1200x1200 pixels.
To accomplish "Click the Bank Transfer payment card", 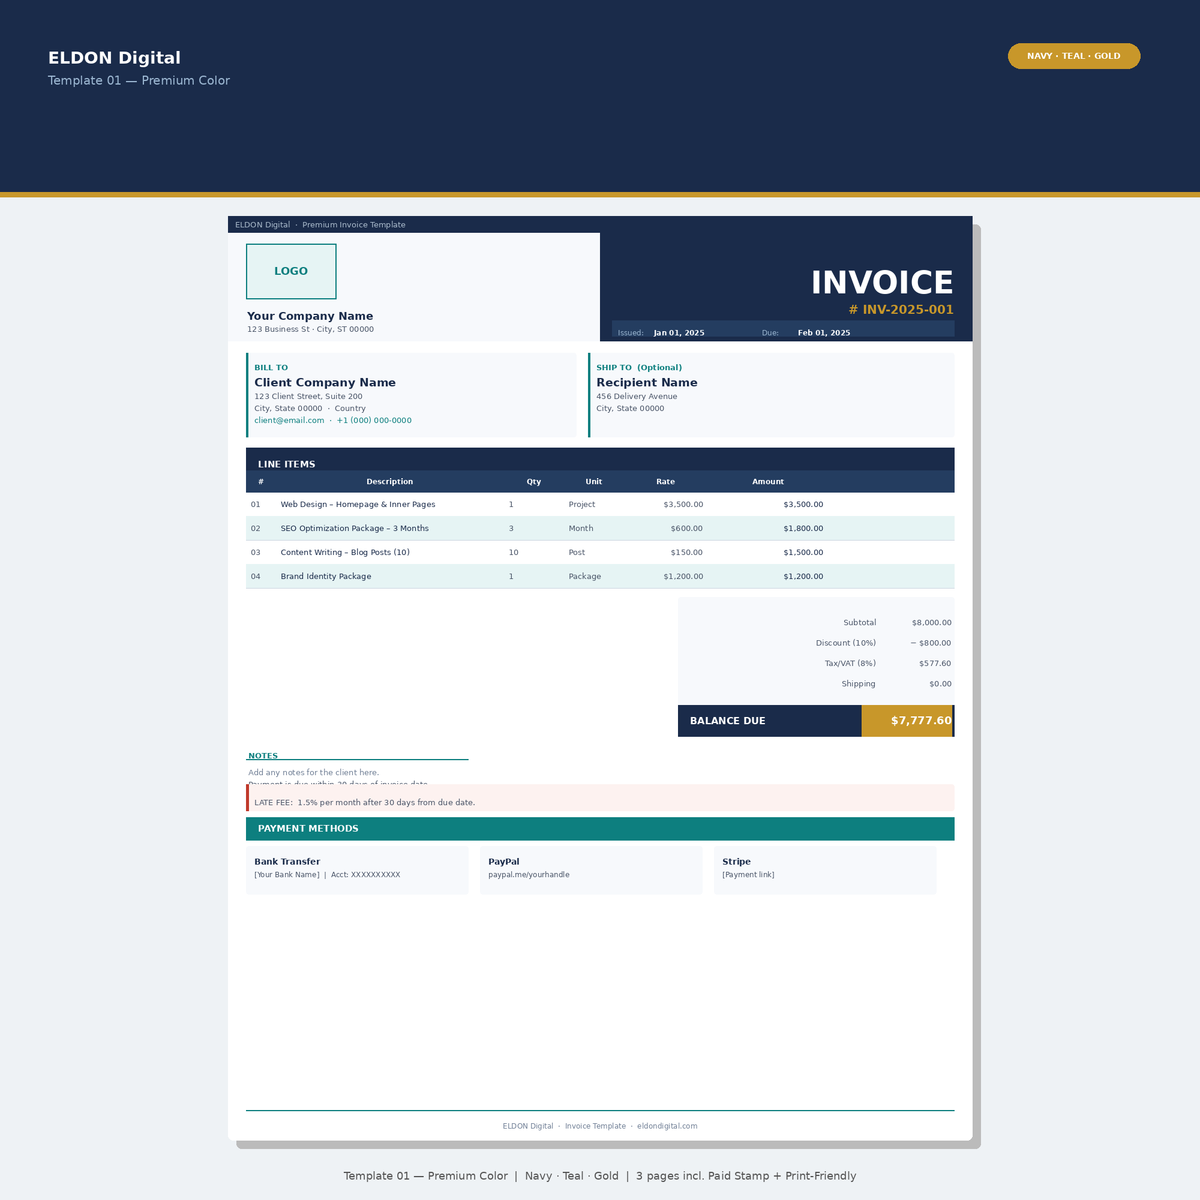I will 357,871.
